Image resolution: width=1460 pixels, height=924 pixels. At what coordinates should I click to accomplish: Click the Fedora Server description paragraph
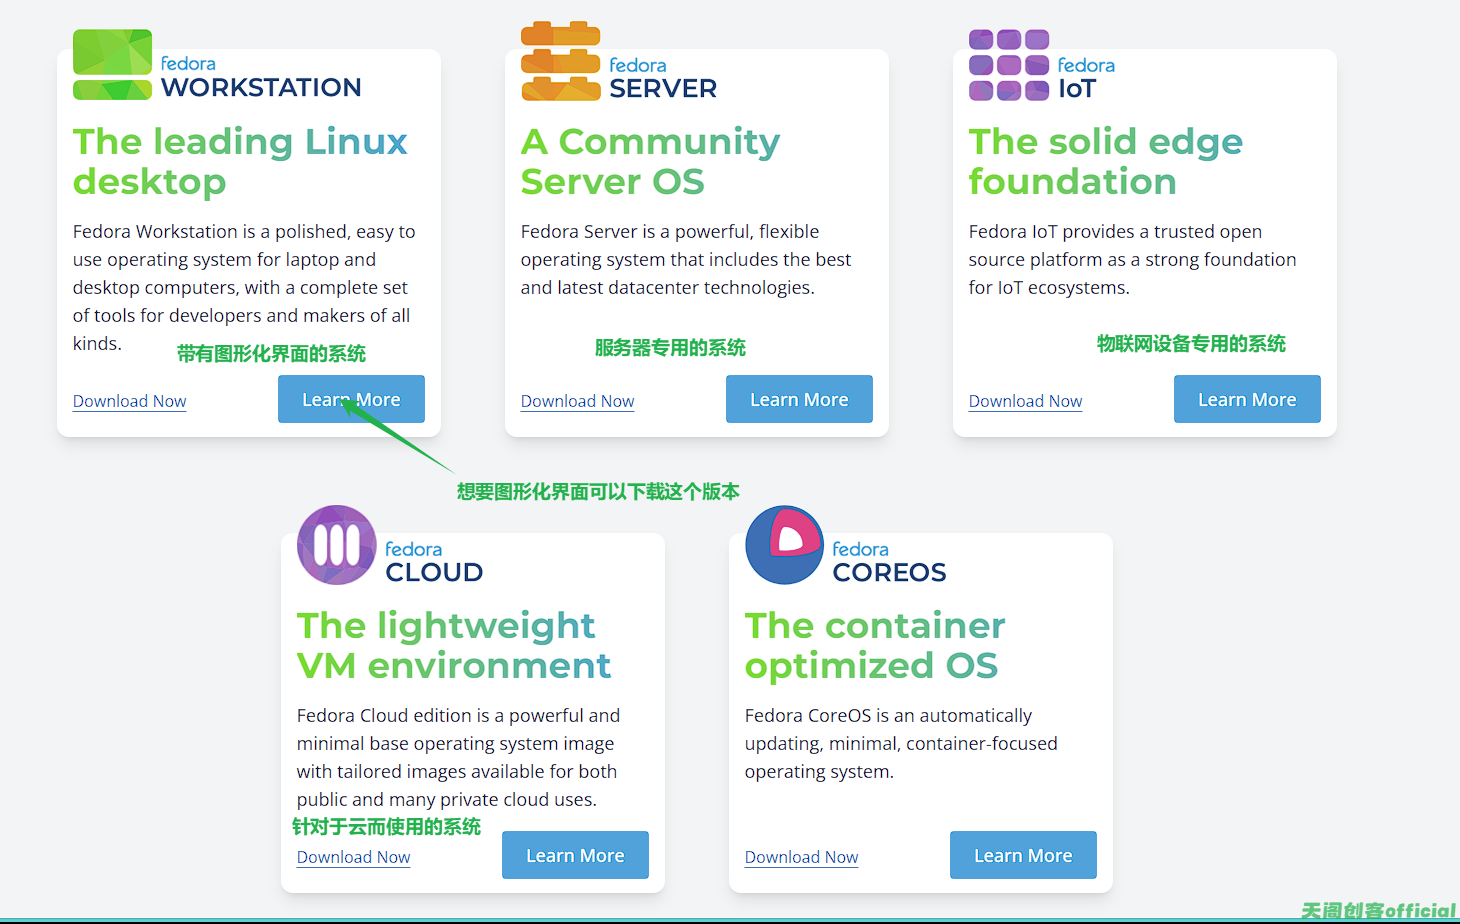(686, 259)
